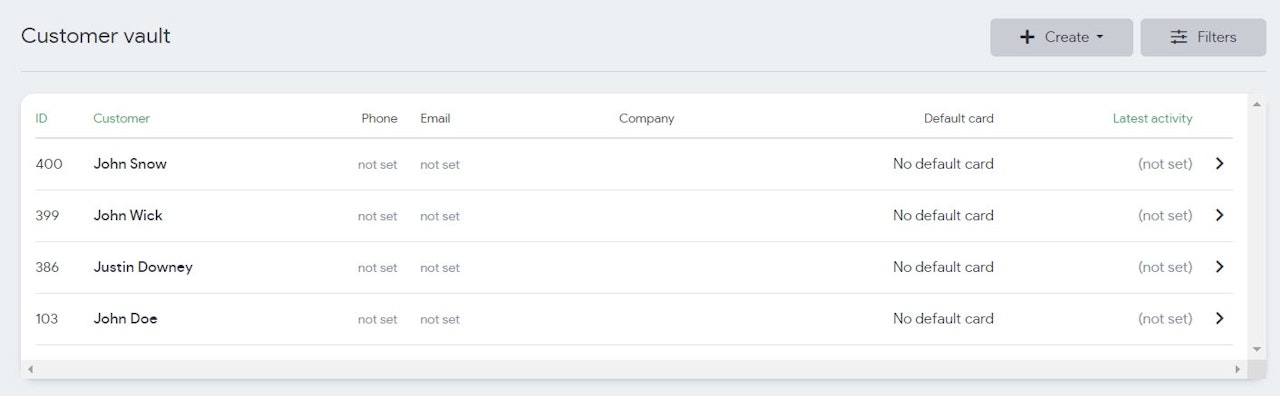Viewport: 1280px width, 396px height.
Task: Click the sliders icon on Filters
Action: tap(1179, 37)
